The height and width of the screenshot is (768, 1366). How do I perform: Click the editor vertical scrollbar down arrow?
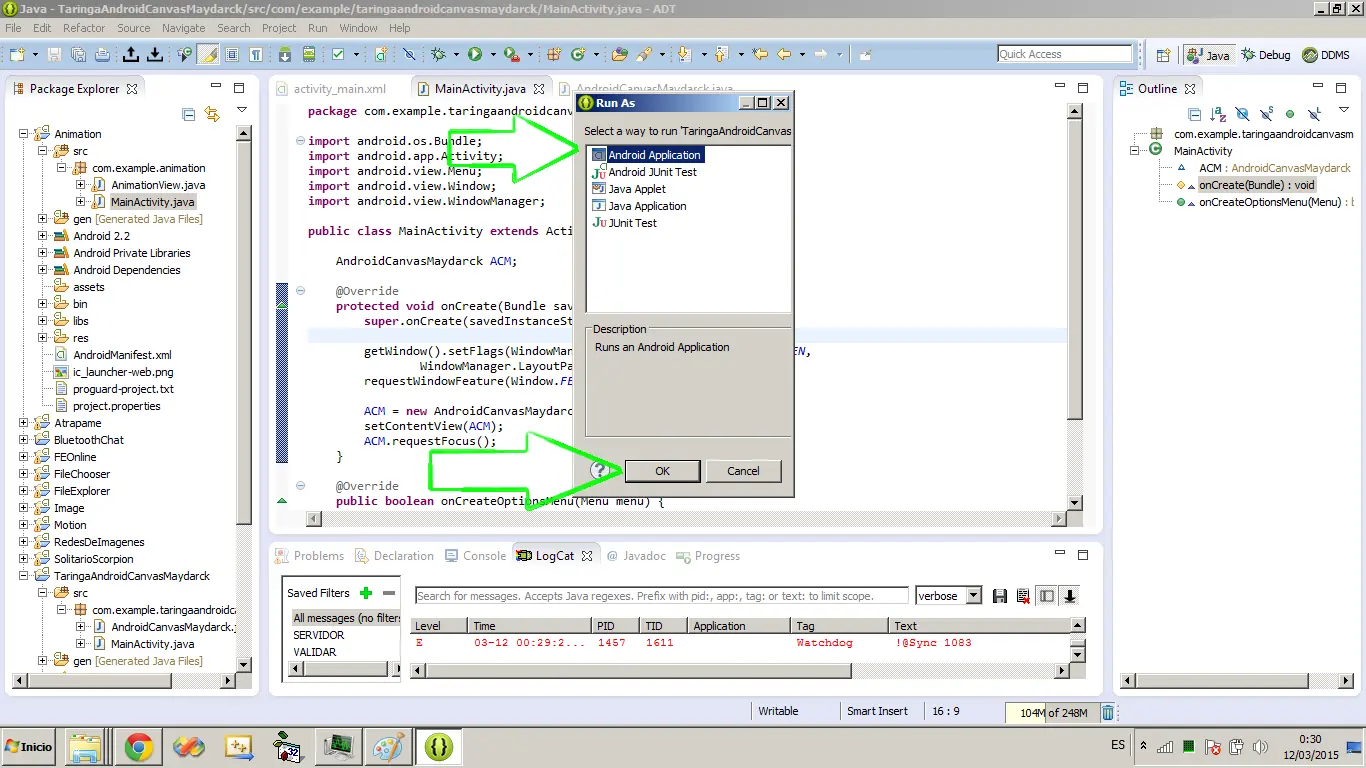pos(1075,502)
